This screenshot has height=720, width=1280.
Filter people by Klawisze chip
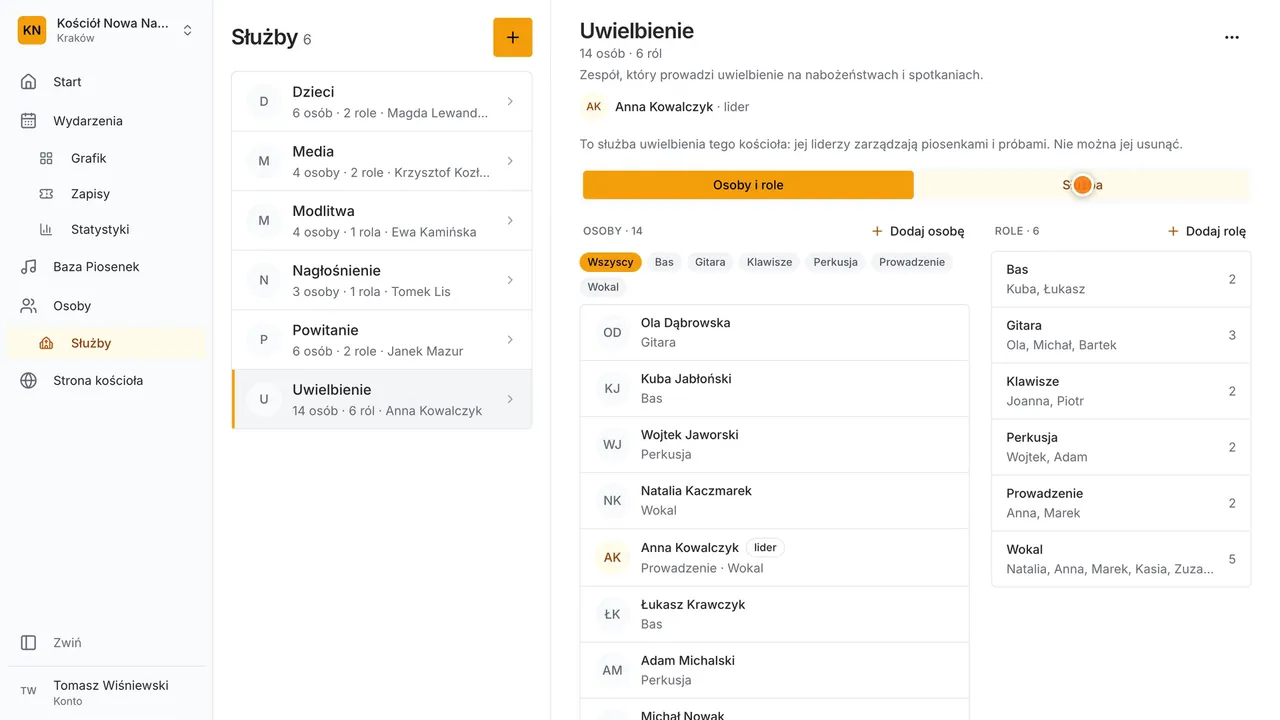click(769, 262)
